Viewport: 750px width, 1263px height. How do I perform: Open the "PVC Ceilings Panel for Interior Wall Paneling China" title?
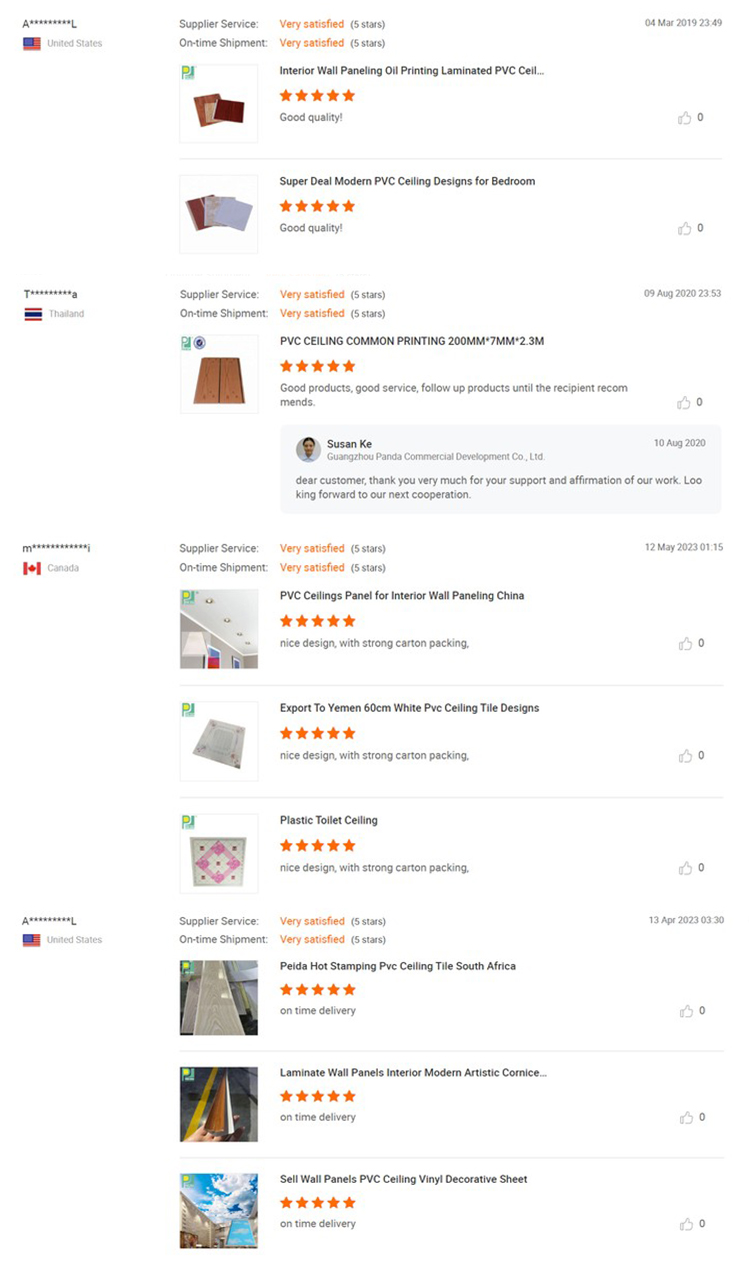point(402,595)
